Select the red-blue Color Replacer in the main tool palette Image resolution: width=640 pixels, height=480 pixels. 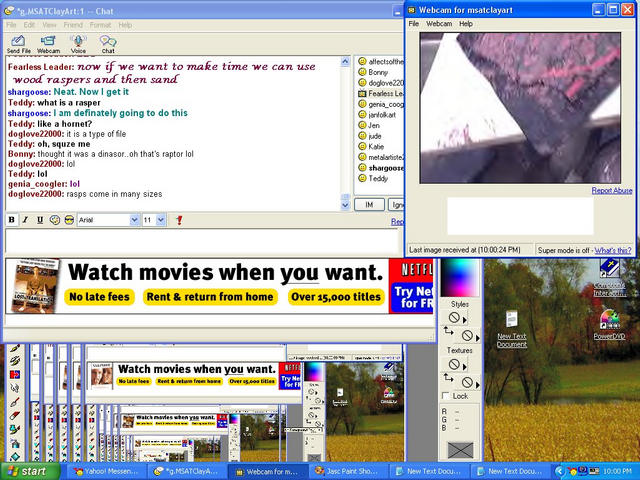(15, 374)
